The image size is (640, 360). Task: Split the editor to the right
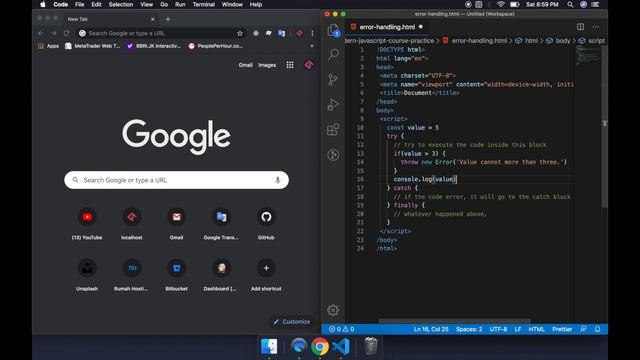coord(580,27)
